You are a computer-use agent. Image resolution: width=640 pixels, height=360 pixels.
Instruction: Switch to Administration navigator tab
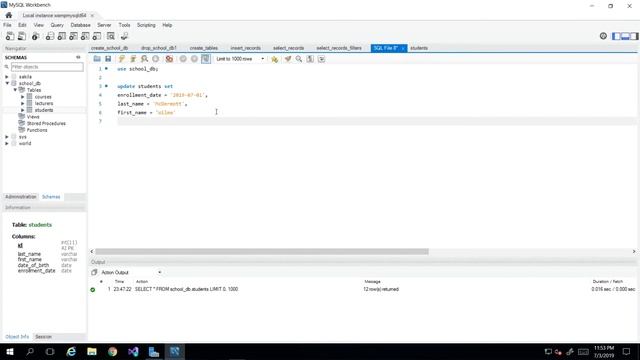(21, 197)
